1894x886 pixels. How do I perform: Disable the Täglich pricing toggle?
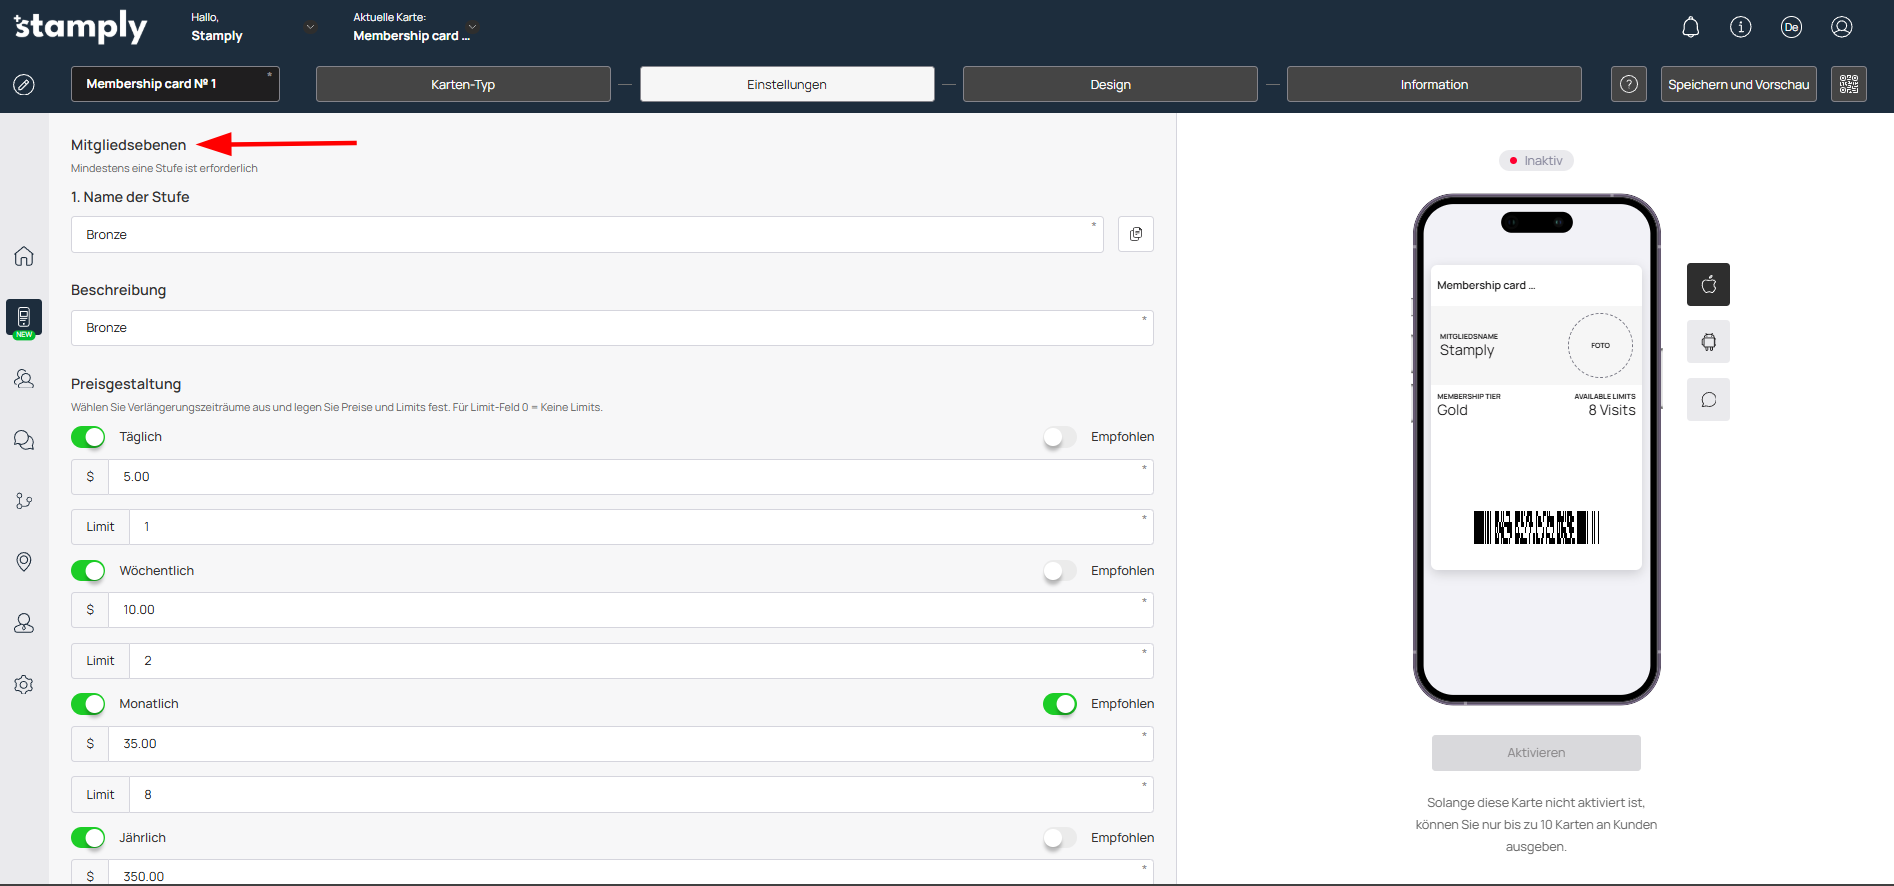click(88, 437)
